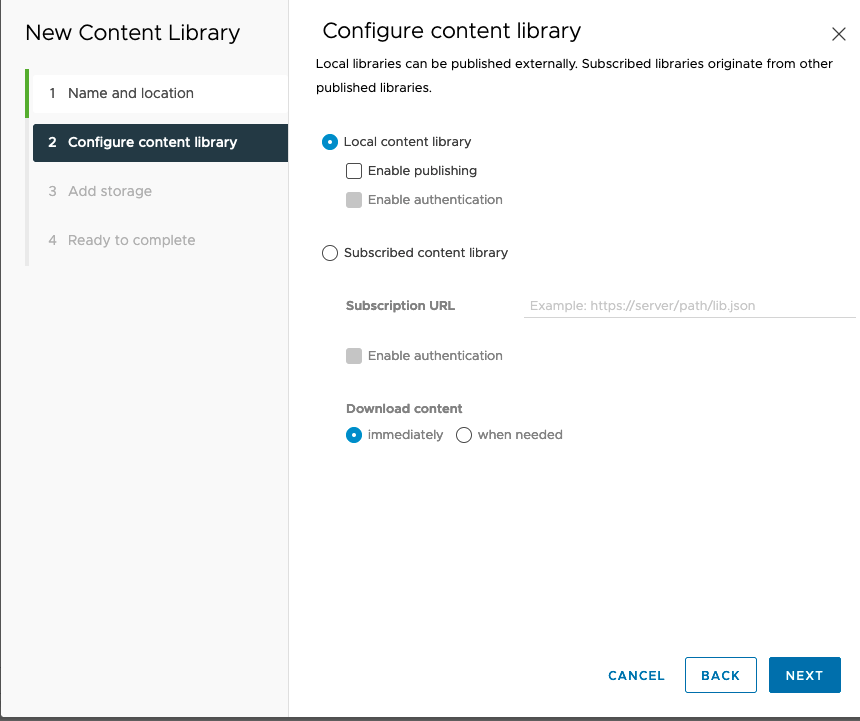Select the Local content library option
This screenshot has height=721, width=860.
click(x=330, y=142)
